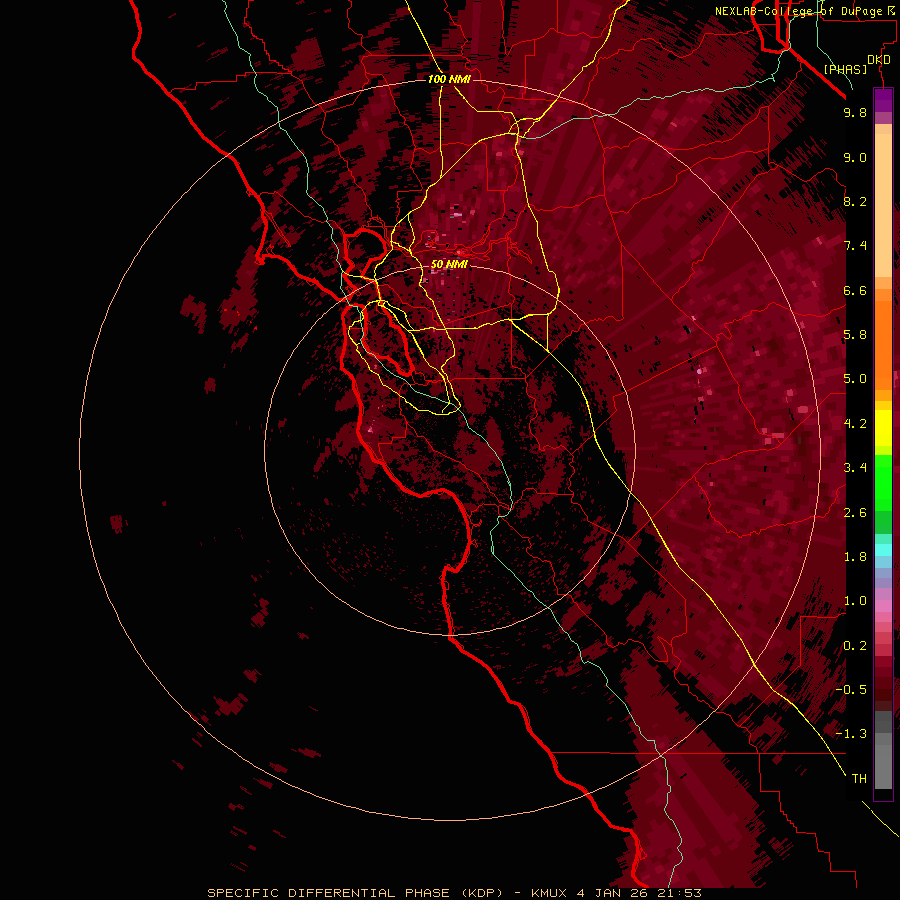Image resolution: width=900 pixels, height=900 pixels.
Task: Pick the pink color bar segment near 1.0
Action: click(x=883, y=606)
